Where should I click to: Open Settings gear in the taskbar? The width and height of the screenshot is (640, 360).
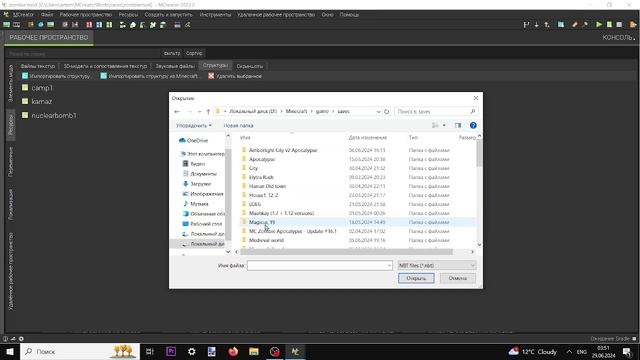[191, 351]
